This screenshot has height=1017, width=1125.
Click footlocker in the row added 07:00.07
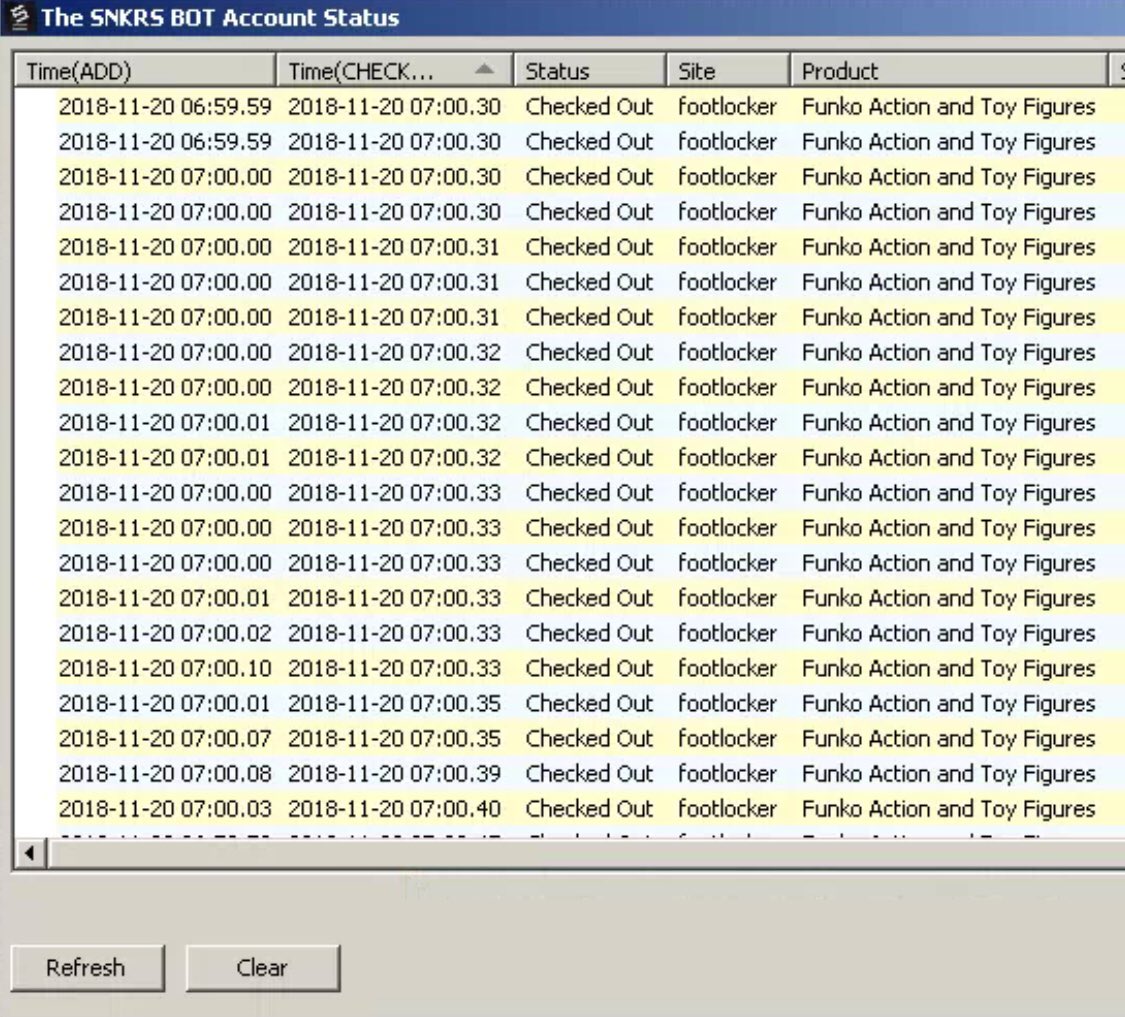click(x=728, y=739)
